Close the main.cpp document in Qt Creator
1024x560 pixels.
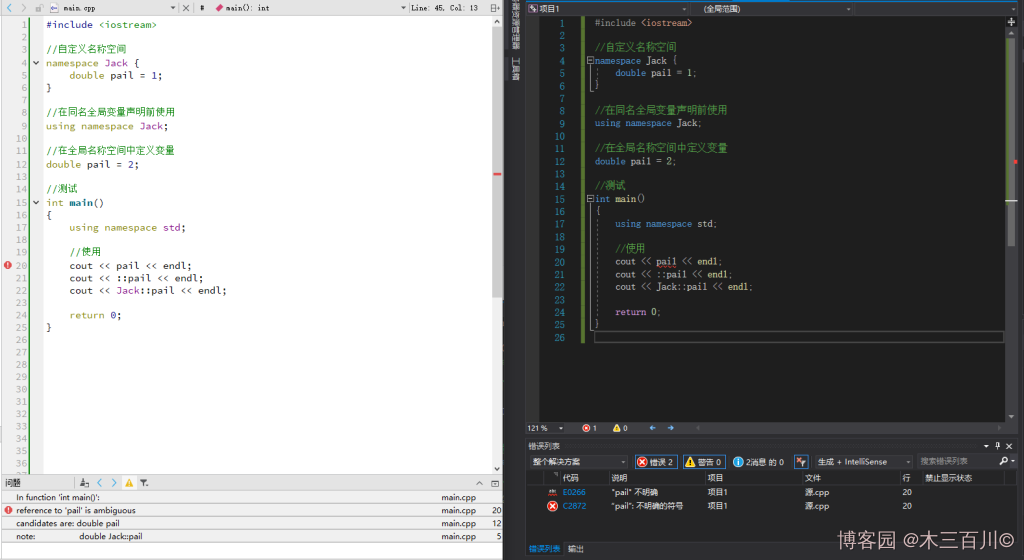(x=185, y=8)
